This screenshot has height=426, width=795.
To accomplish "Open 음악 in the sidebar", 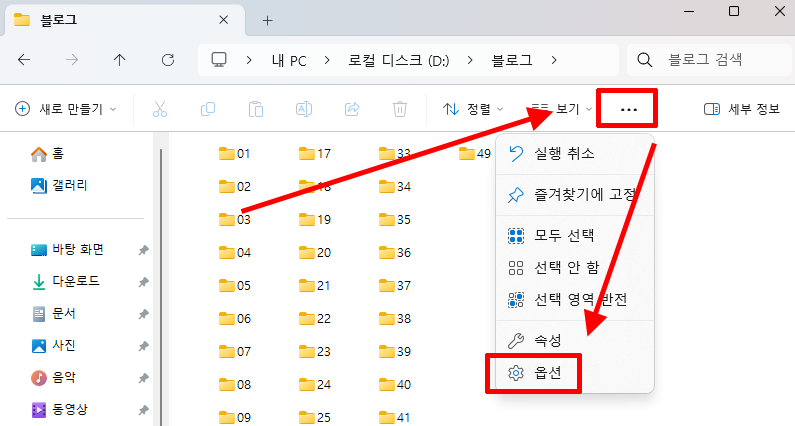I will click(x=53, y=377).
